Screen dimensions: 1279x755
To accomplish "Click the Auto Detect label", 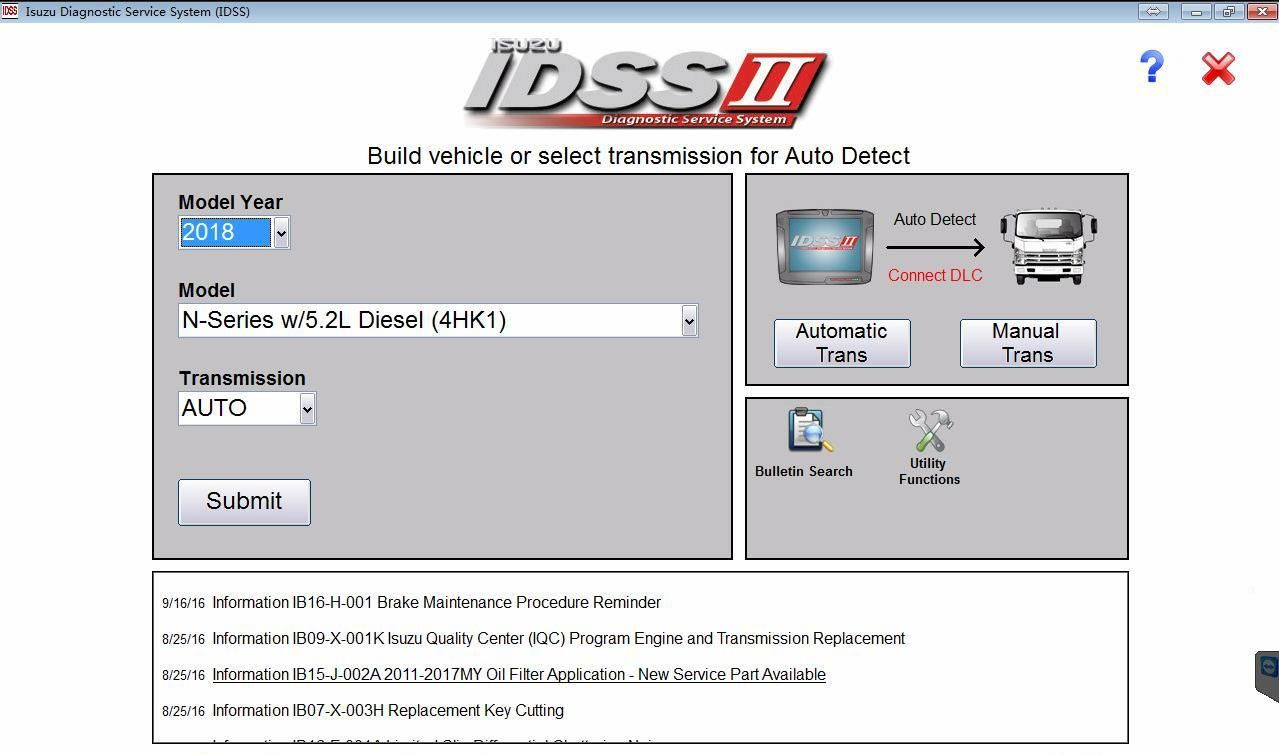I will [935, 219].
